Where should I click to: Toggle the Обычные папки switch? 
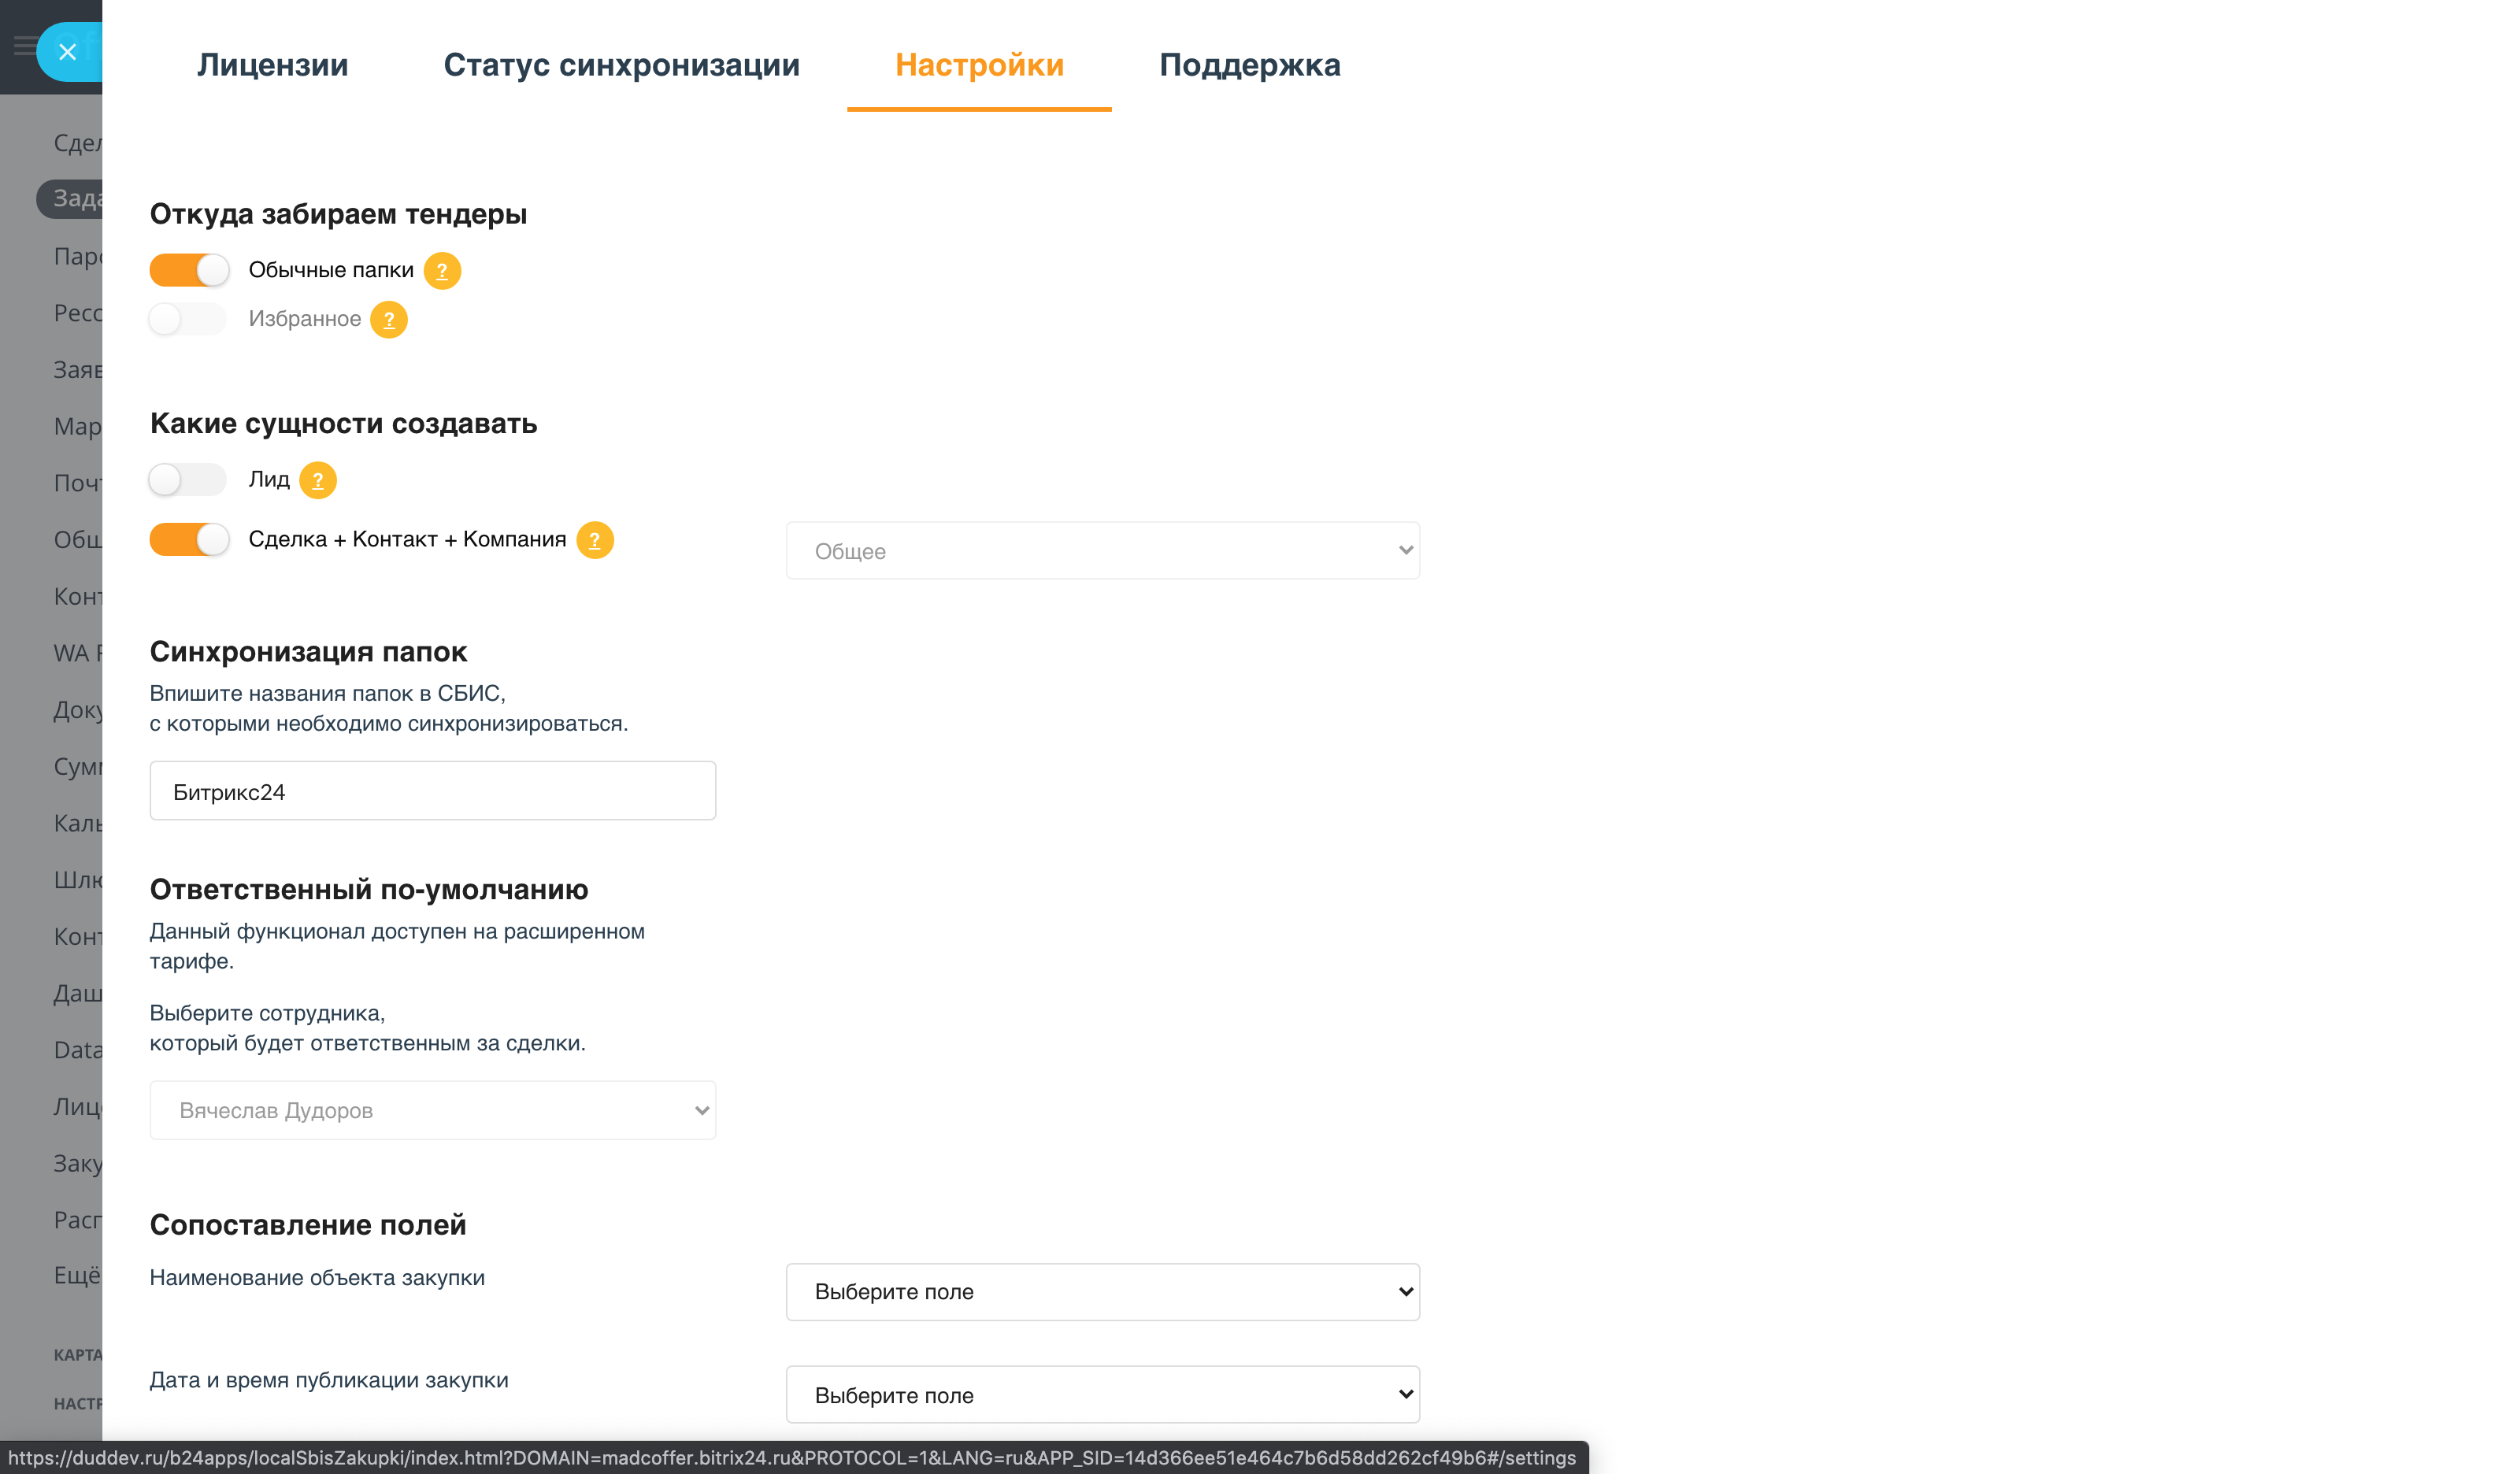pyautogui.click(x=189, y=270)
